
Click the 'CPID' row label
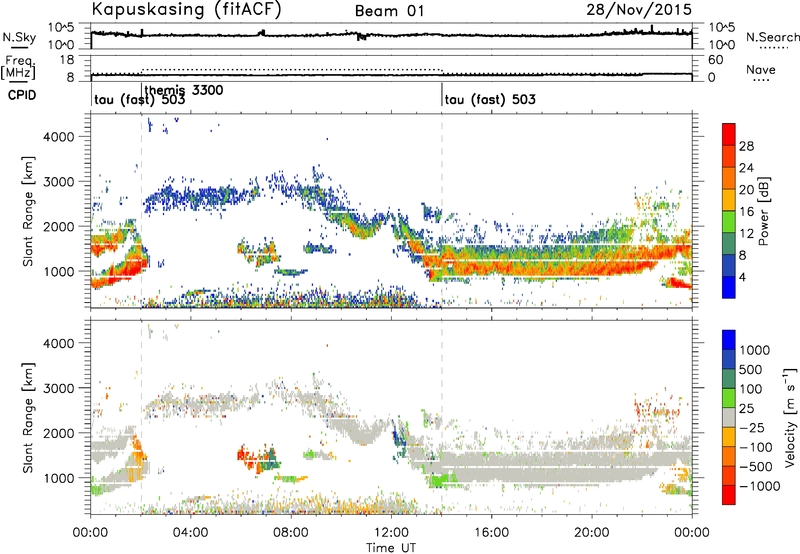click(x=22, y=95)
